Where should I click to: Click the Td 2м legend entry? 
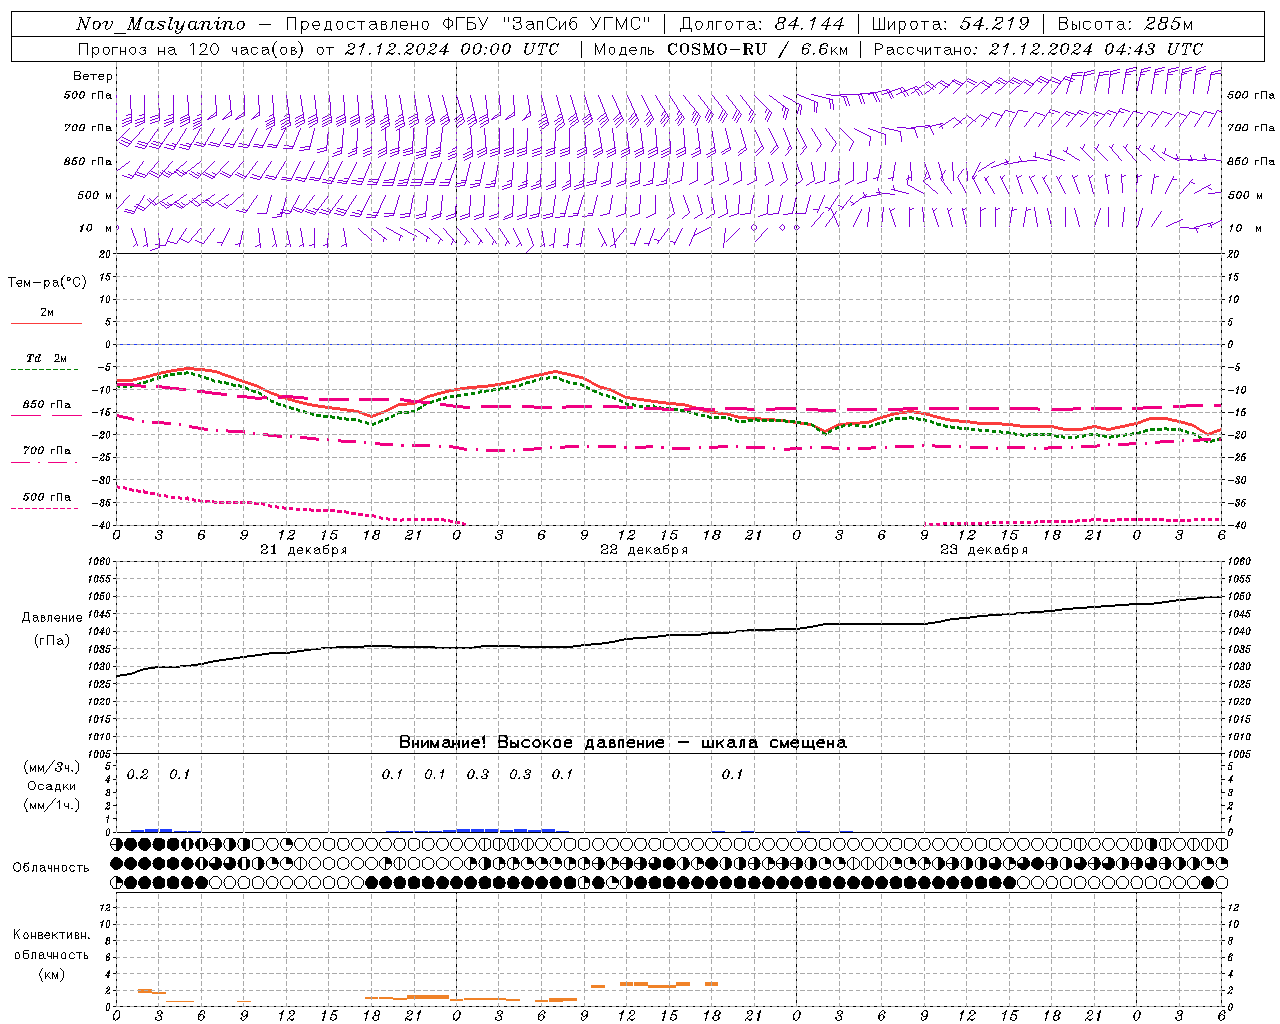47,358
